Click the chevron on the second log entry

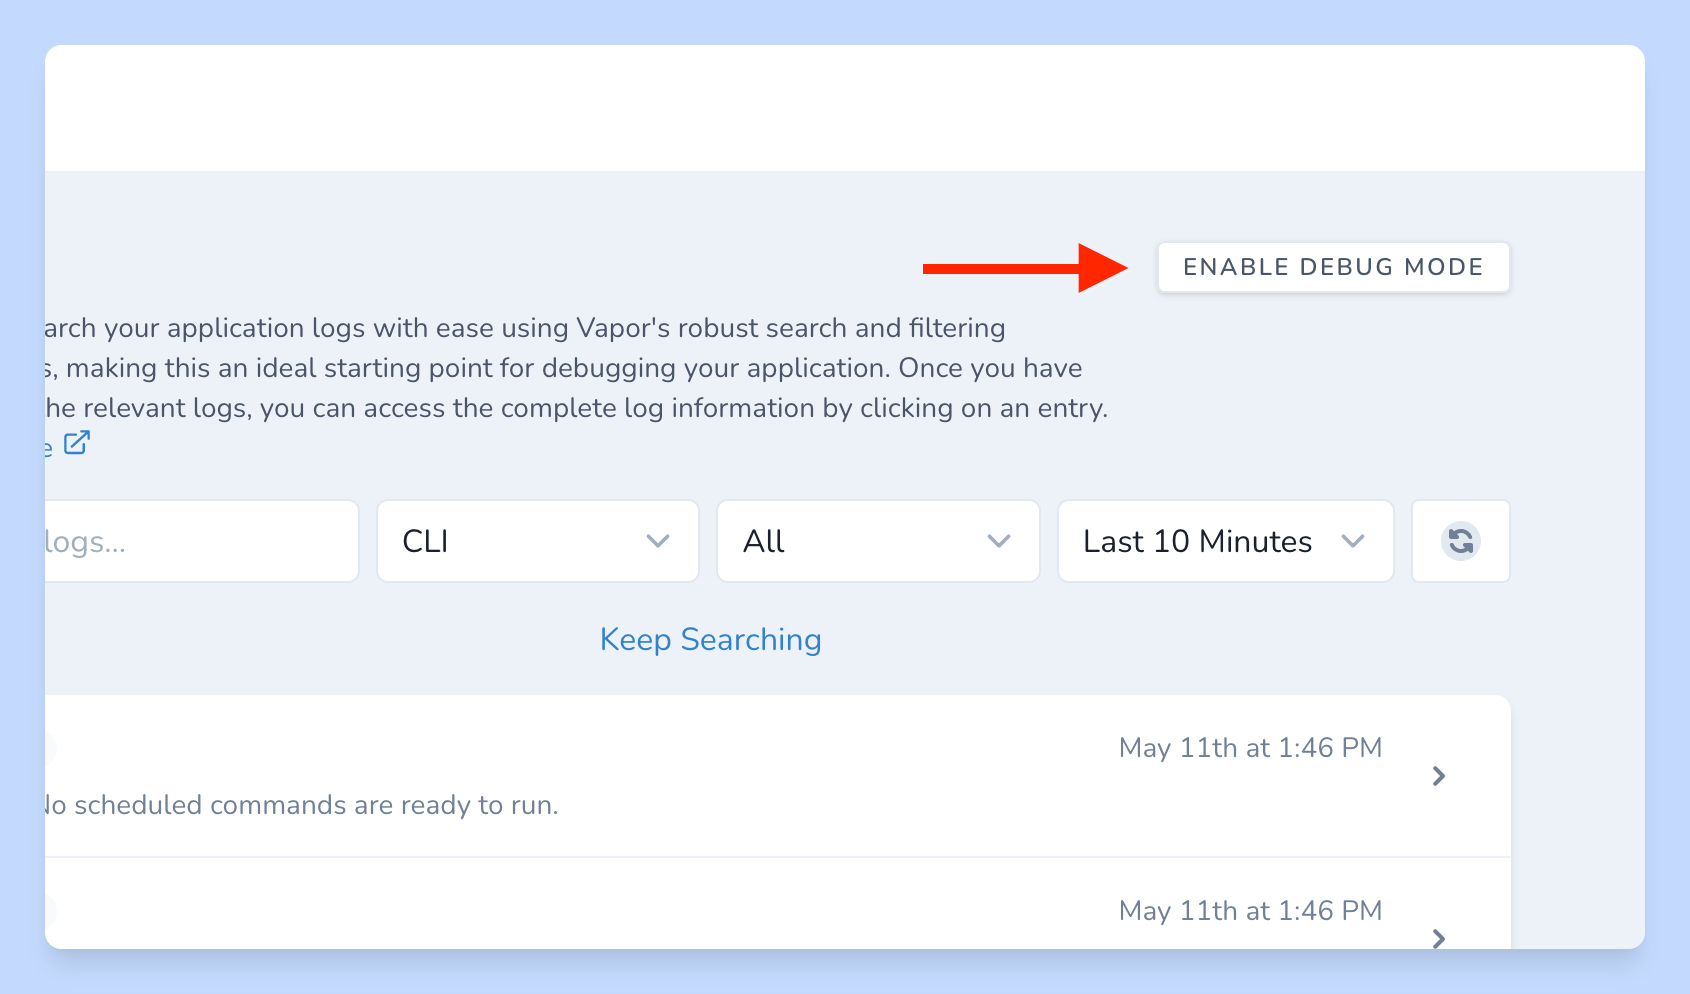pos(1439,939)
